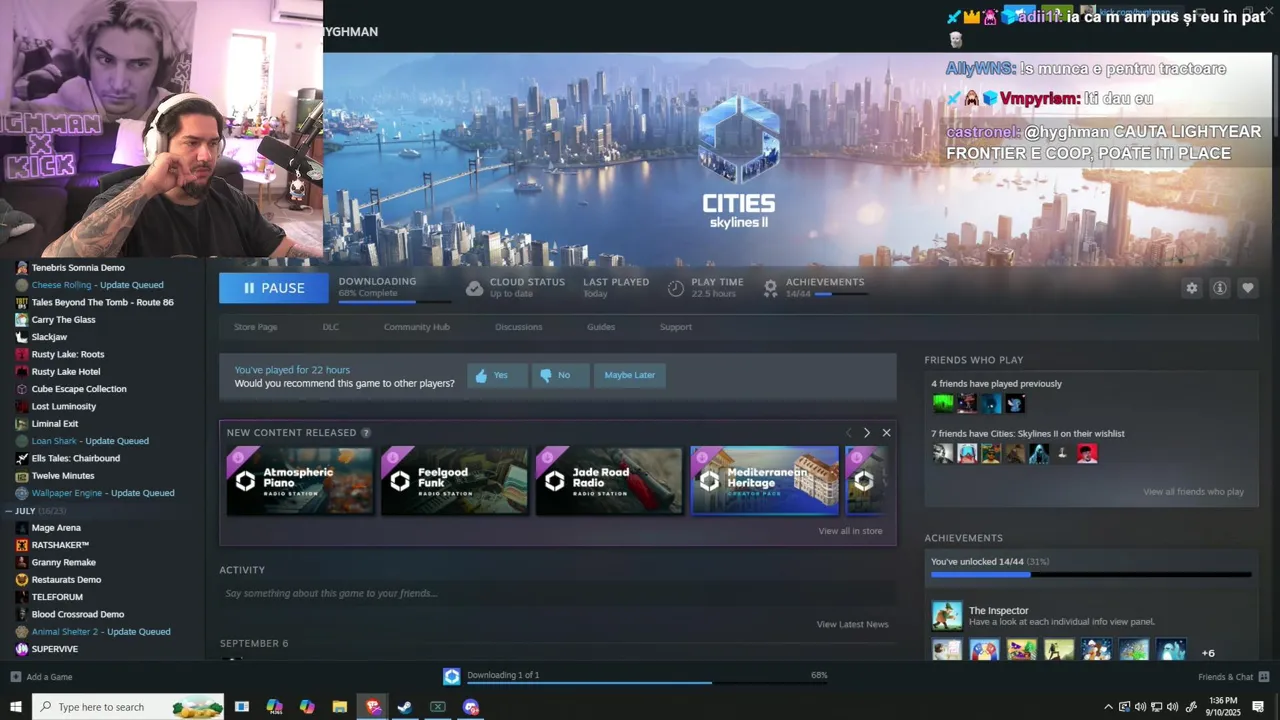Open Task View on the taskbar

tap(242, 707)
